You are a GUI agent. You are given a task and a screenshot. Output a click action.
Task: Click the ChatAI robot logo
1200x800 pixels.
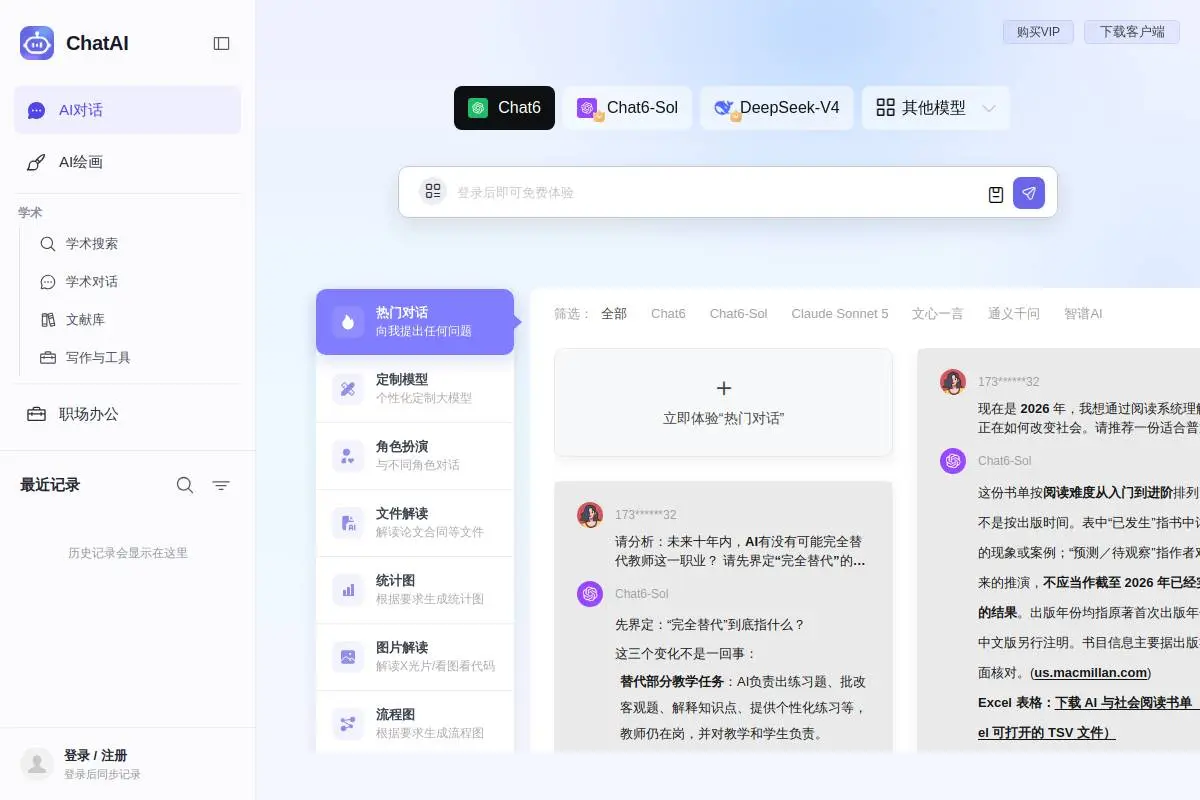coord(37,43)
